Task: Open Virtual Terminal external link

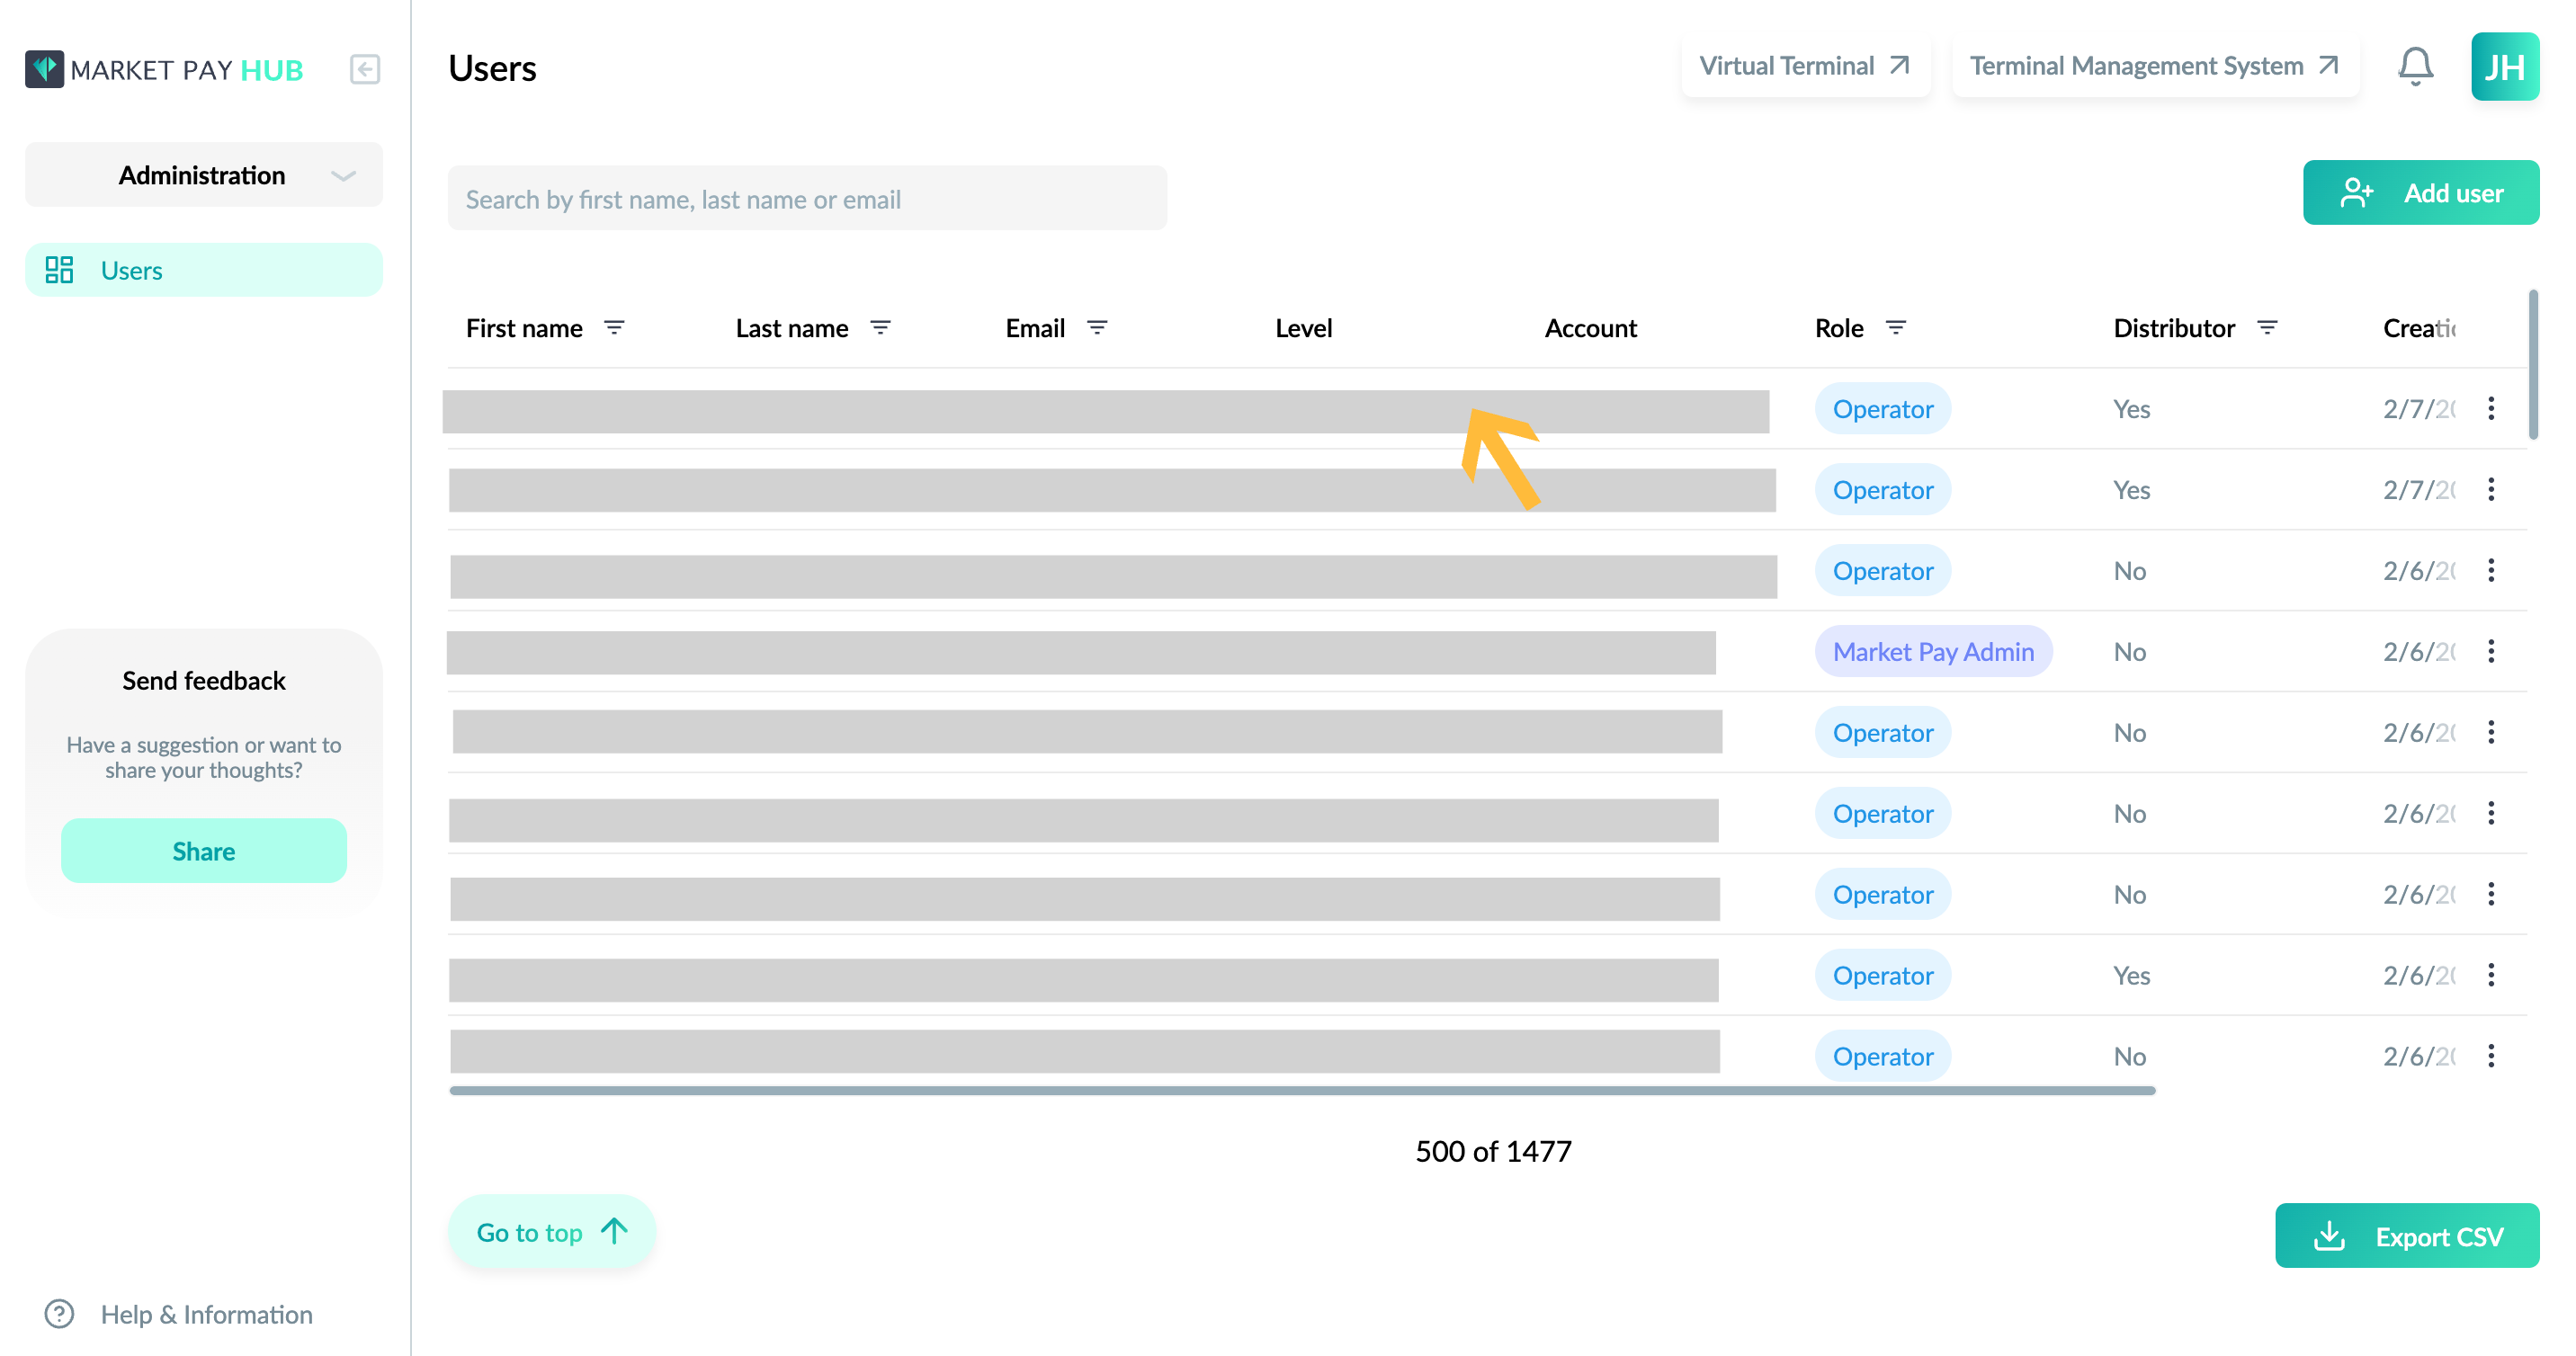Action: (1805, 66)
